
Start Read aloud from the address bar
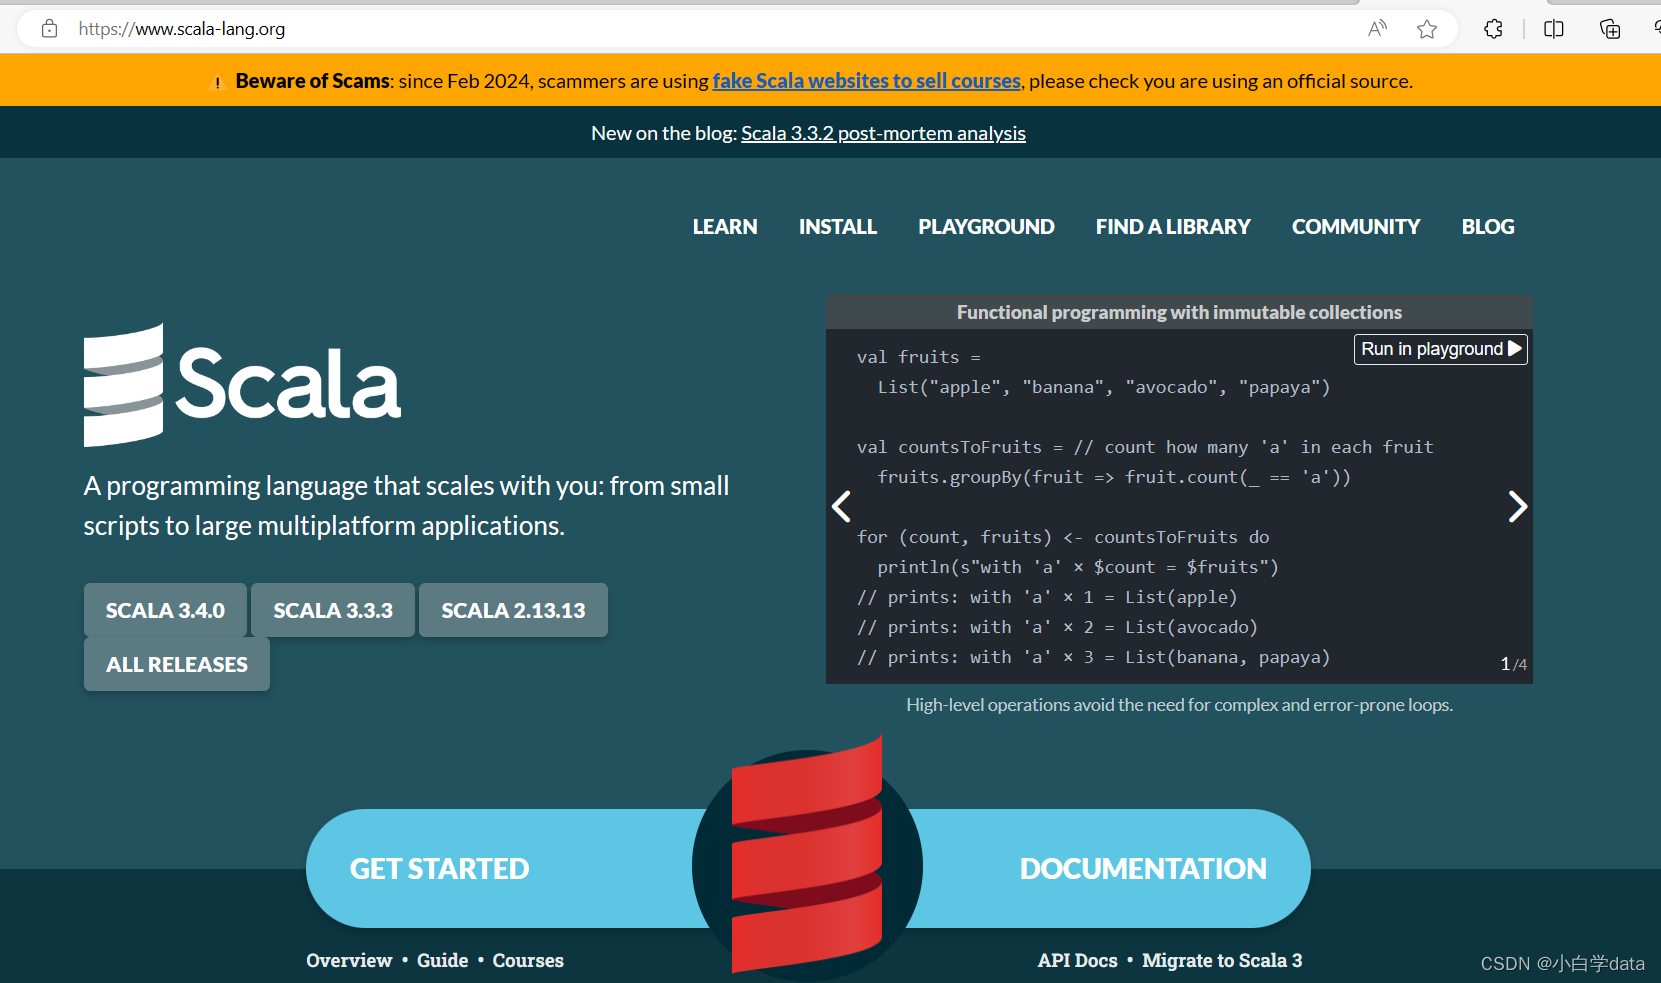(1377, 29)
